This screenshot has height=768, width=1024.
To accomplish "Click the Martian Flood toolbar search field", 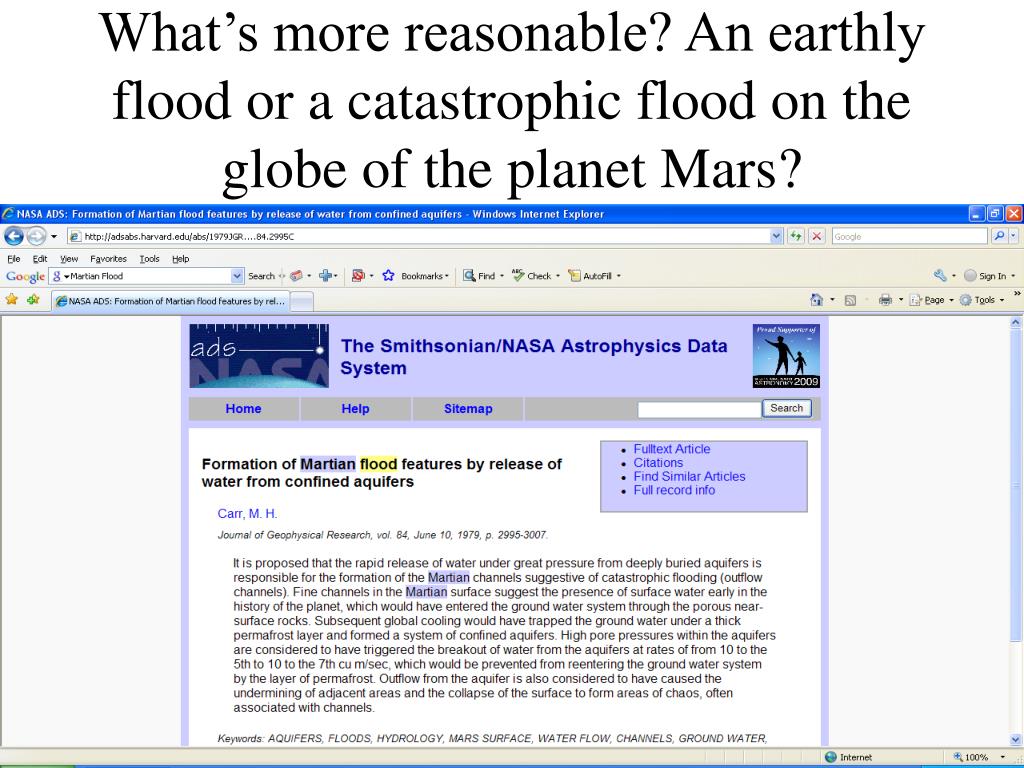I will tap(140, 276).
